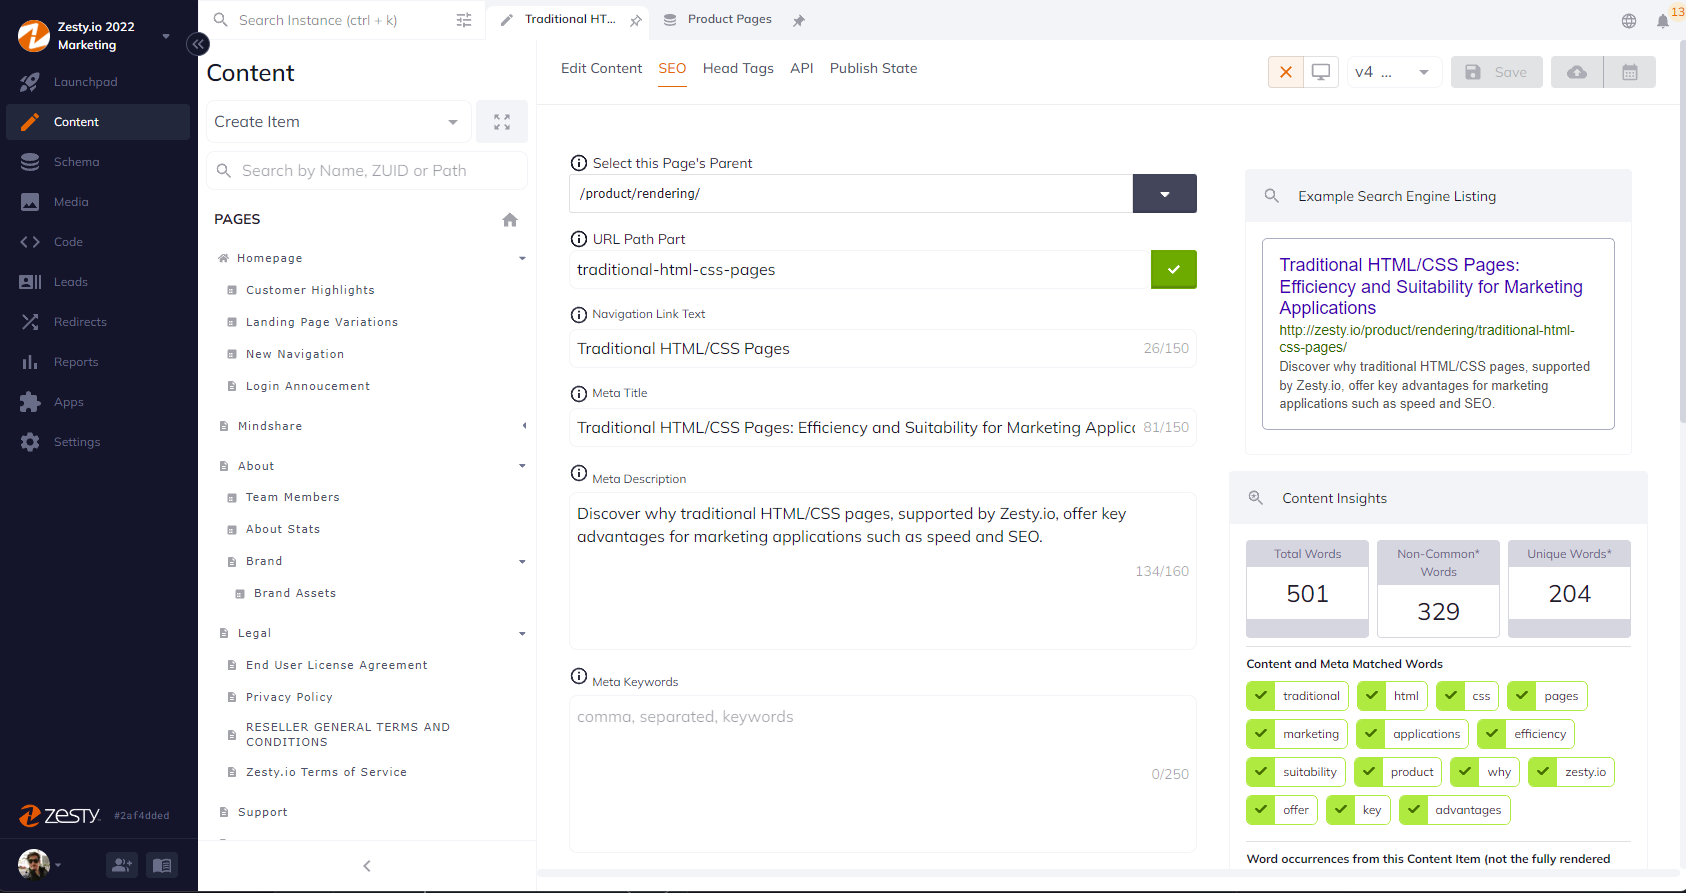Unpin the Product Pages tab
The height and width of the screenshot is (893, 1686).
point(798,20)
